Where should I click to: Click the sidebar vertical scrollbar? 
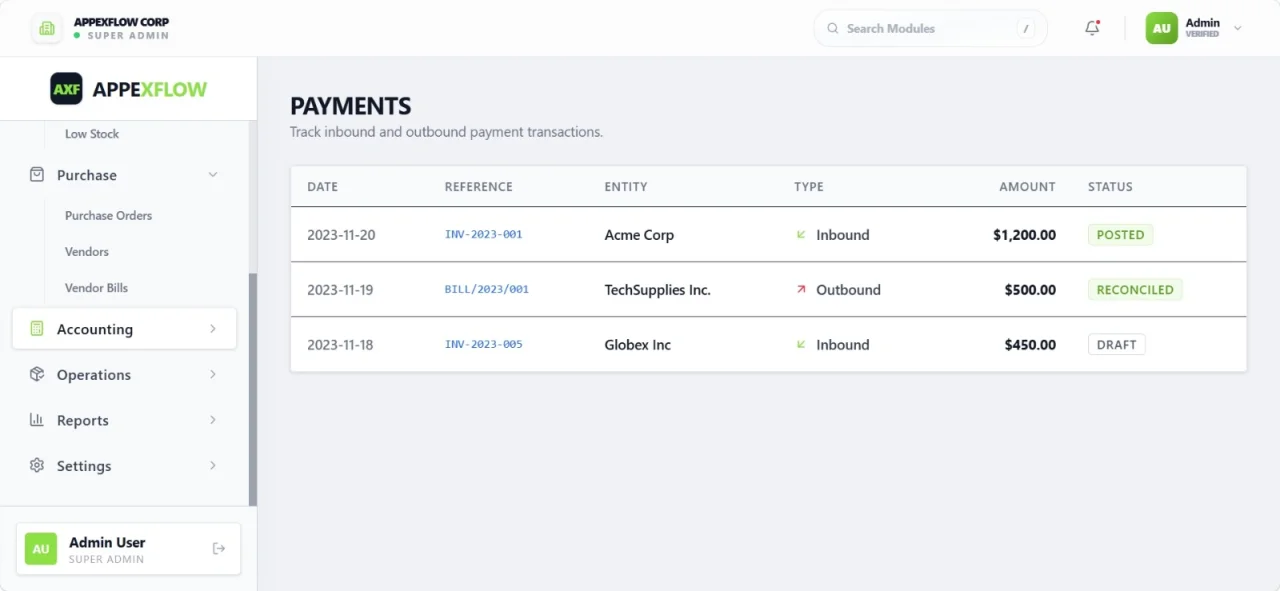(253, 389)
